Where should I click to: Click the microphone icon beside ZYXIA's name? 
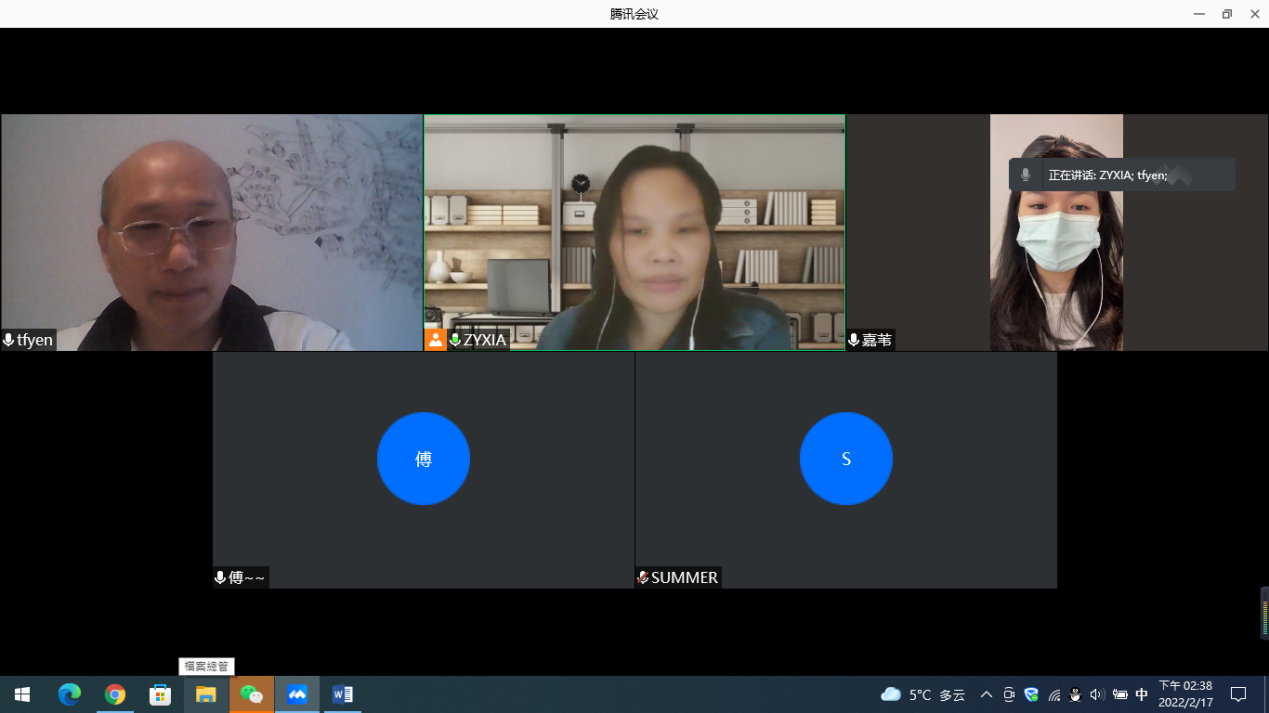coord(456,340)
